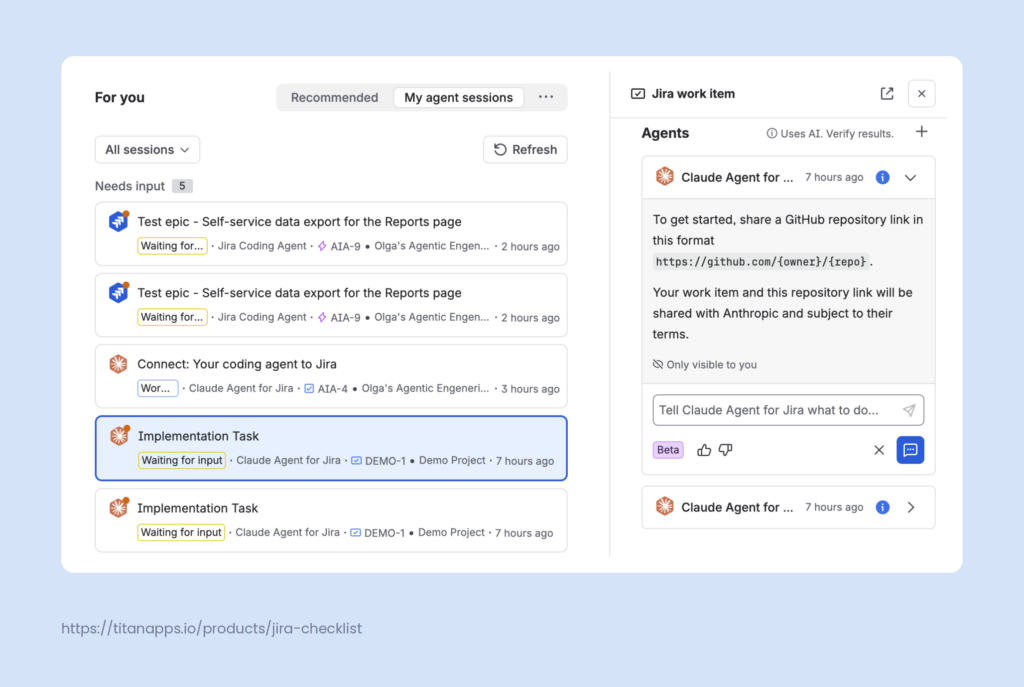This screenshot has width=1024, height=687.
Task: Open the three-dot more options menu
Action: tap(546, 97)
